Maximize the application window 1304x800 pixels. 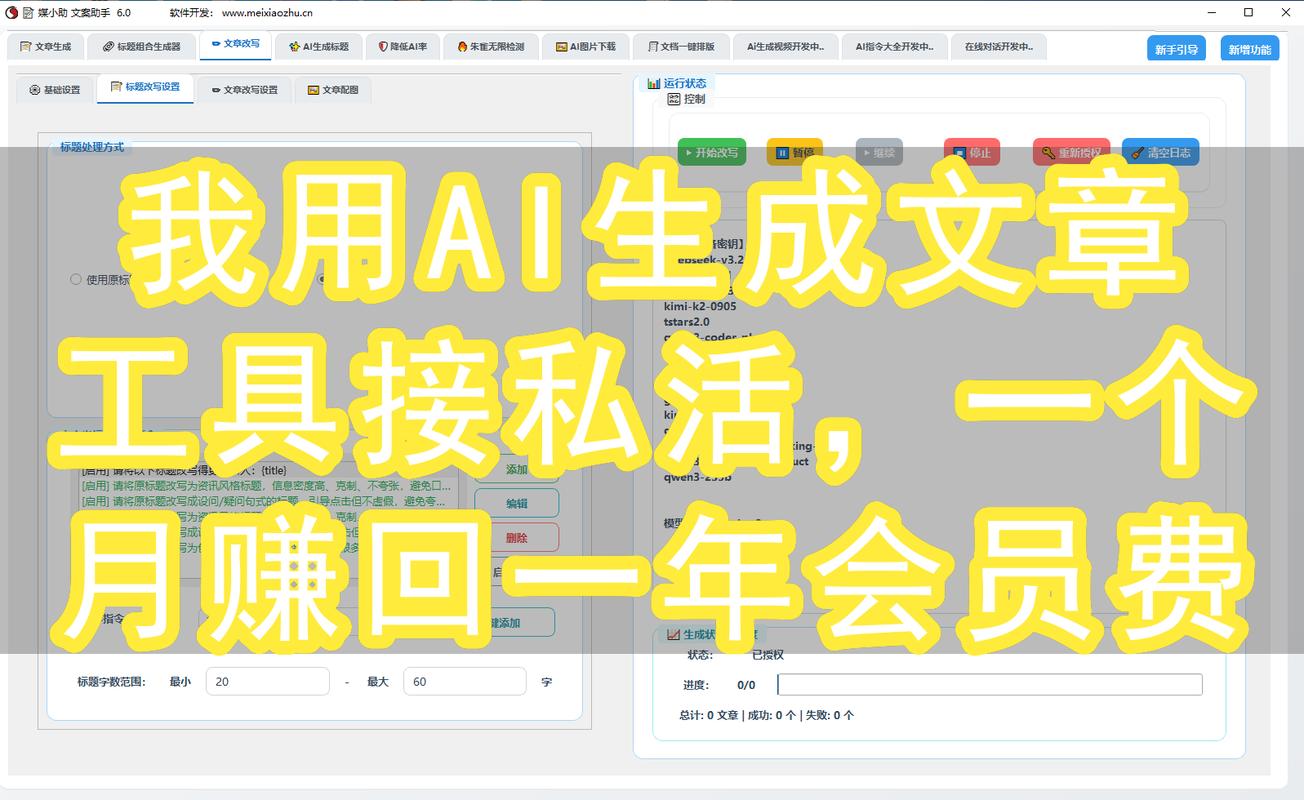1248,13
